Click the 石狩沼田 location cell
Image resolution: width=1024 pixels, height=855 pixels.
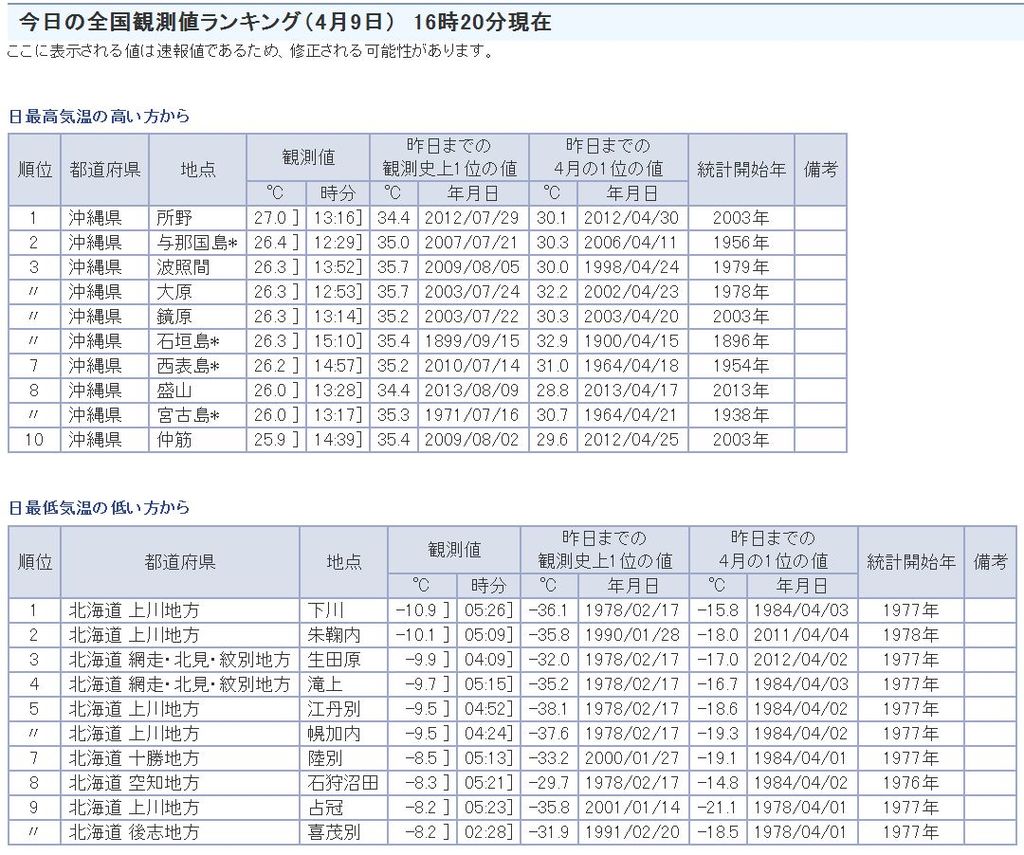pyautogui.click(x=342, y=783)
